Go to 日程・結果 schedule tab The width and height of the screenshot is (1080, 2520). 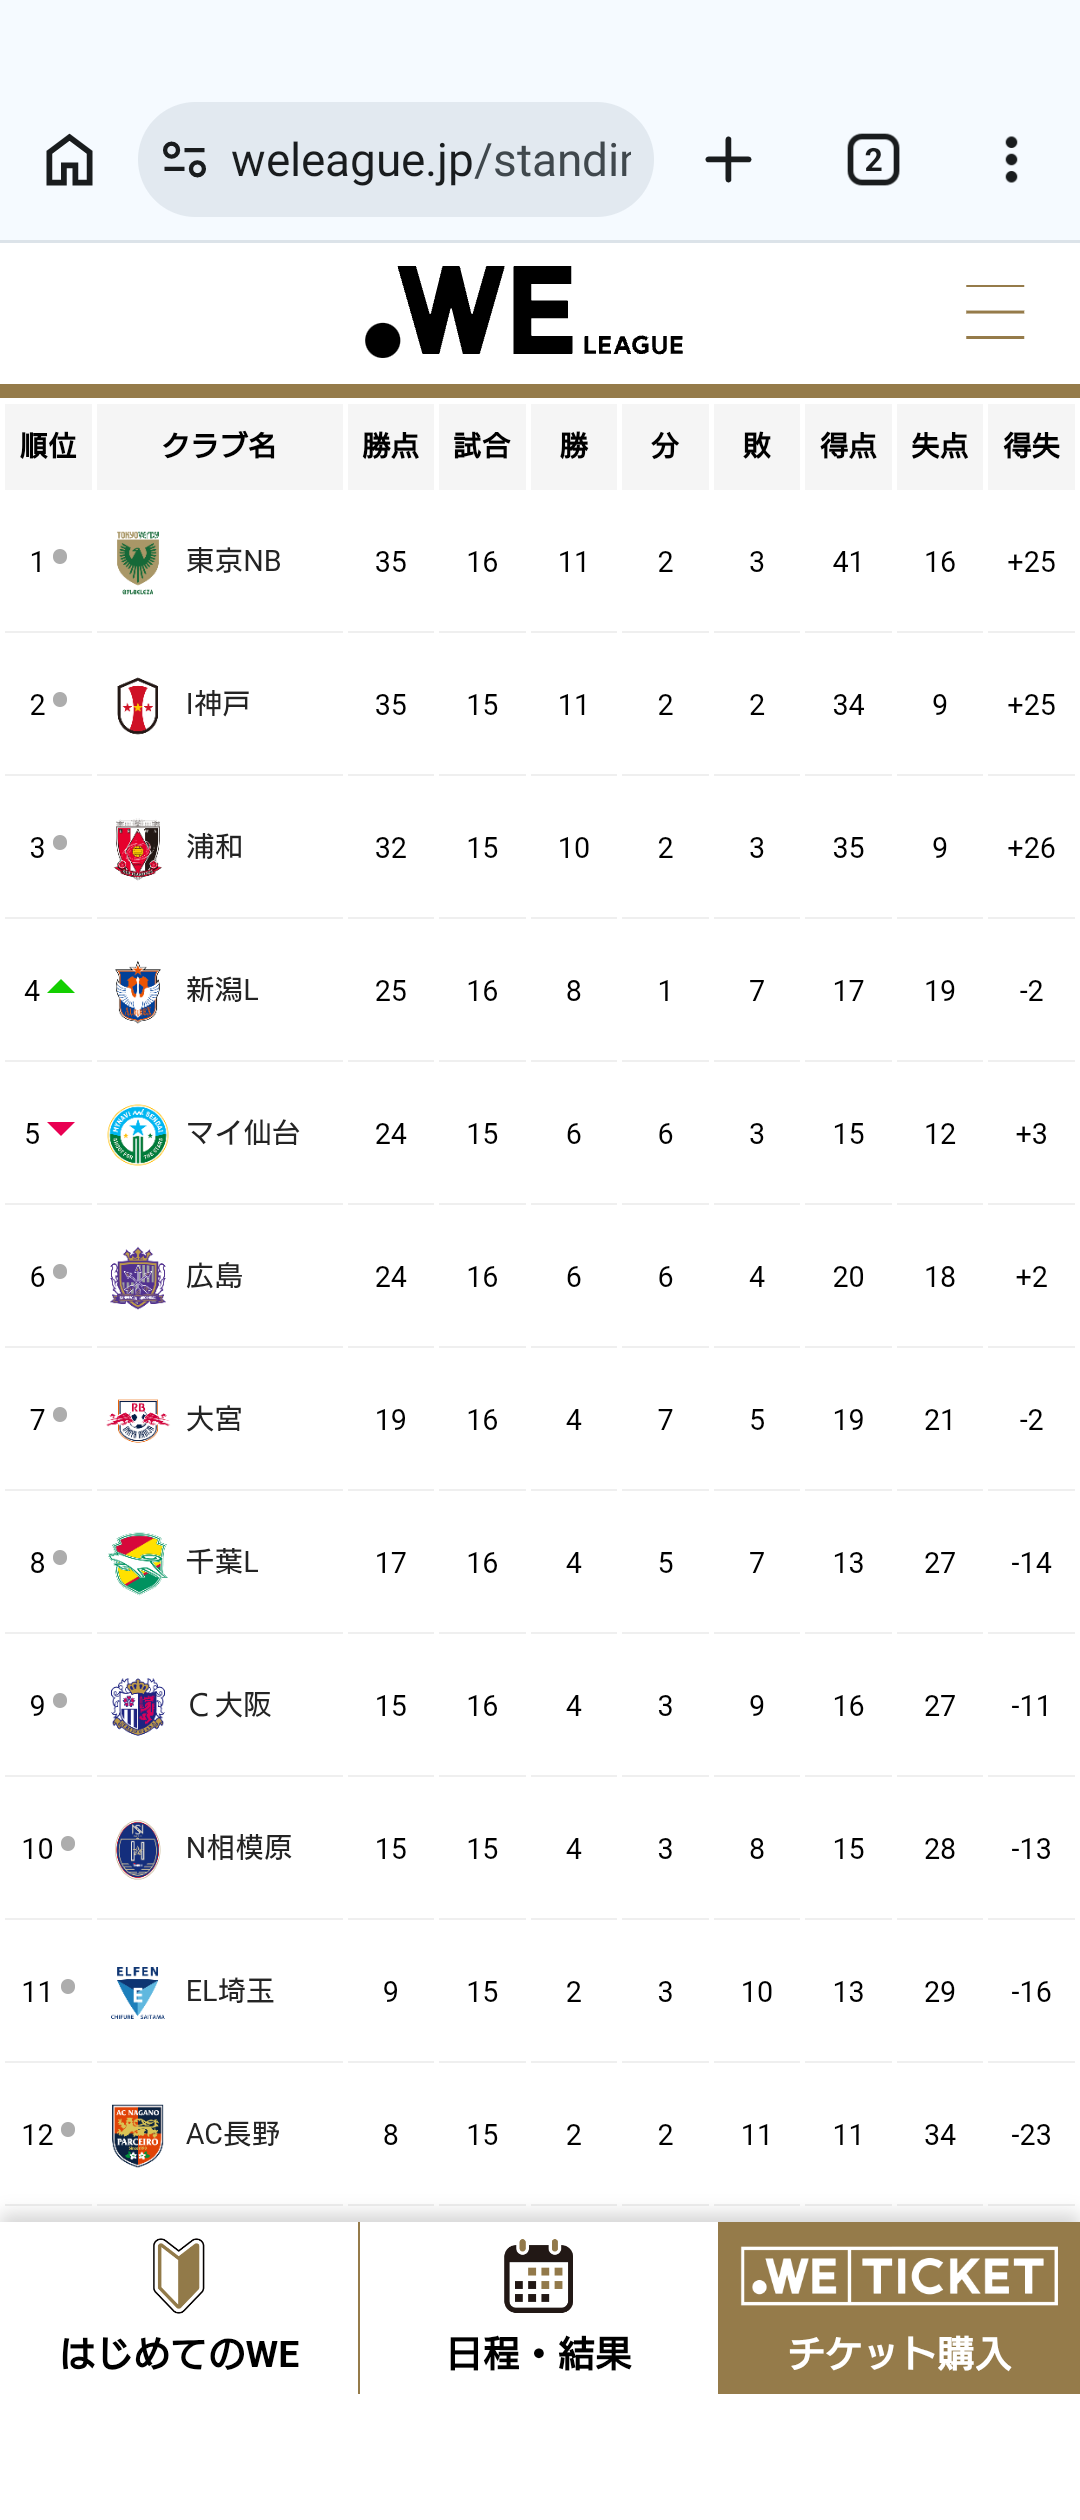click(x=539, y=2308)
